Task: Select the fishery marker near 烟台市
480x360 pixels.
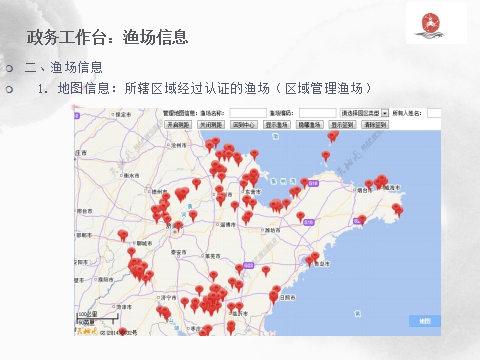Action: pos(369,184)
